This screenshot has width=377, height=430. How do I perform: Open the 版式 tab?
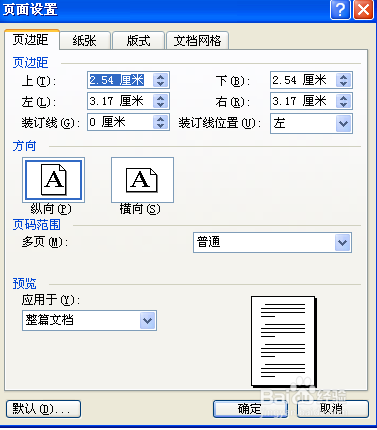[x=138, y=41]
